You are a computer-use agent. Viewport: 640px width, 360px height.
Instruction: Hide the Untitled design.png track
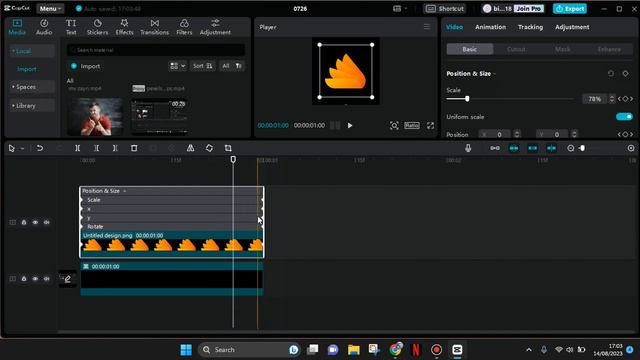[35, 222]
